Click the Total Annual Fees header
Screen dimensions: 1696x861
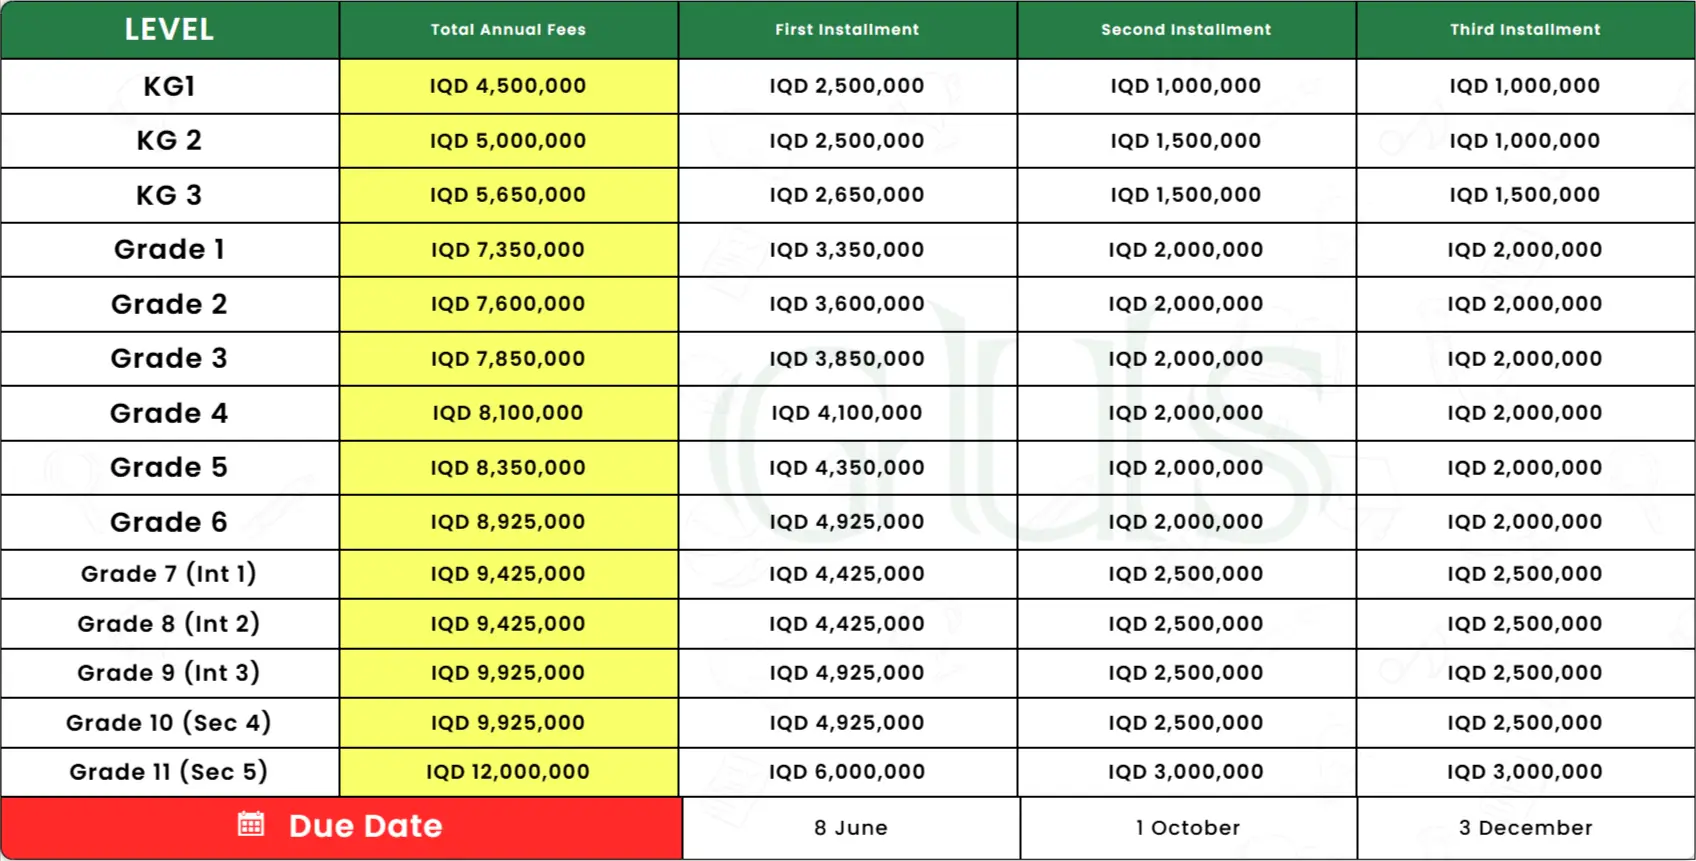point(508,30)
